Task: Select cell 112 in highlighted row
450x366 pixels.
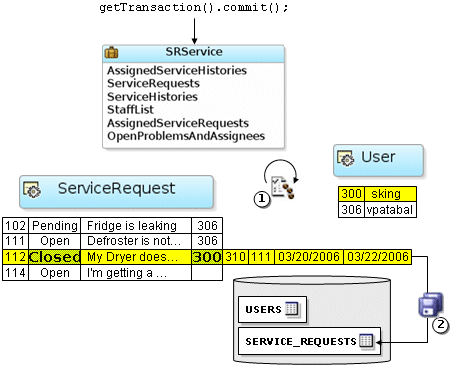Action: pyautogui.click(x=16, y=257)
